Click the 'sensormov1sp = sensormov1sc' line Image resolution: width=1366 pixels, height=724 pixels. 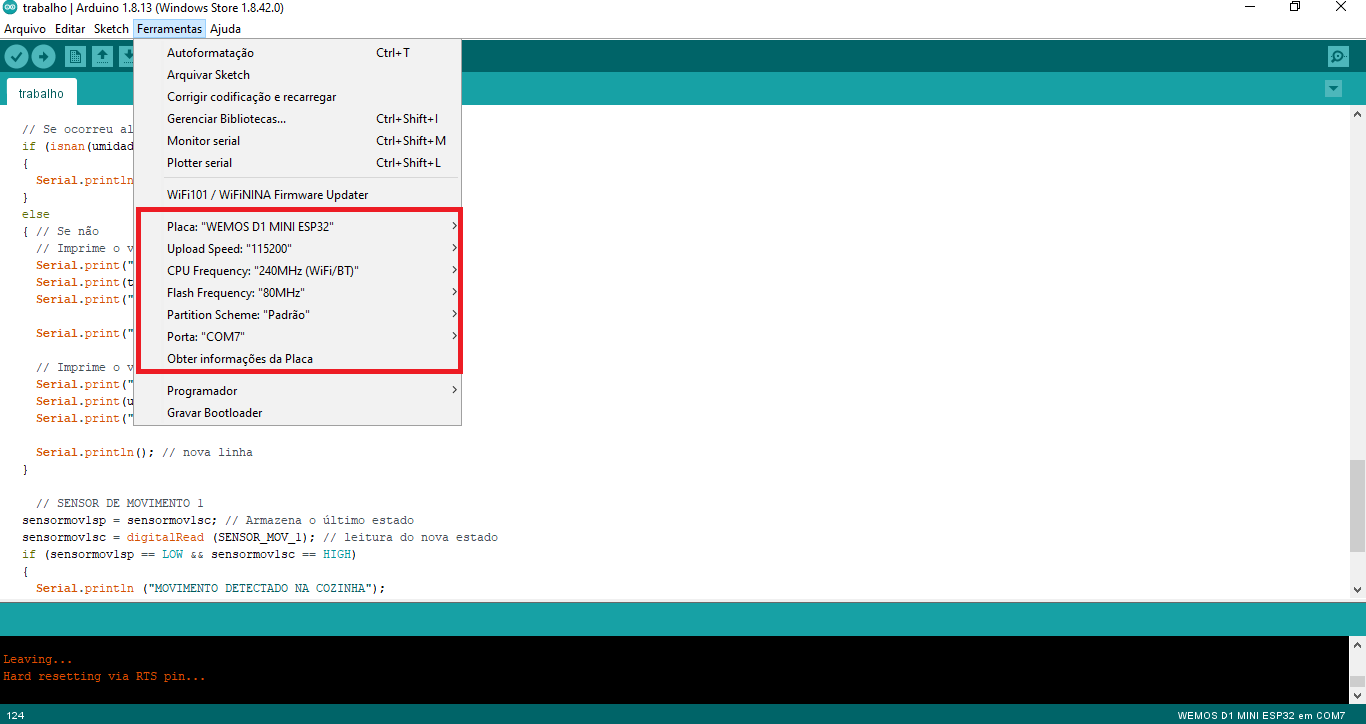tap(218, 520)
